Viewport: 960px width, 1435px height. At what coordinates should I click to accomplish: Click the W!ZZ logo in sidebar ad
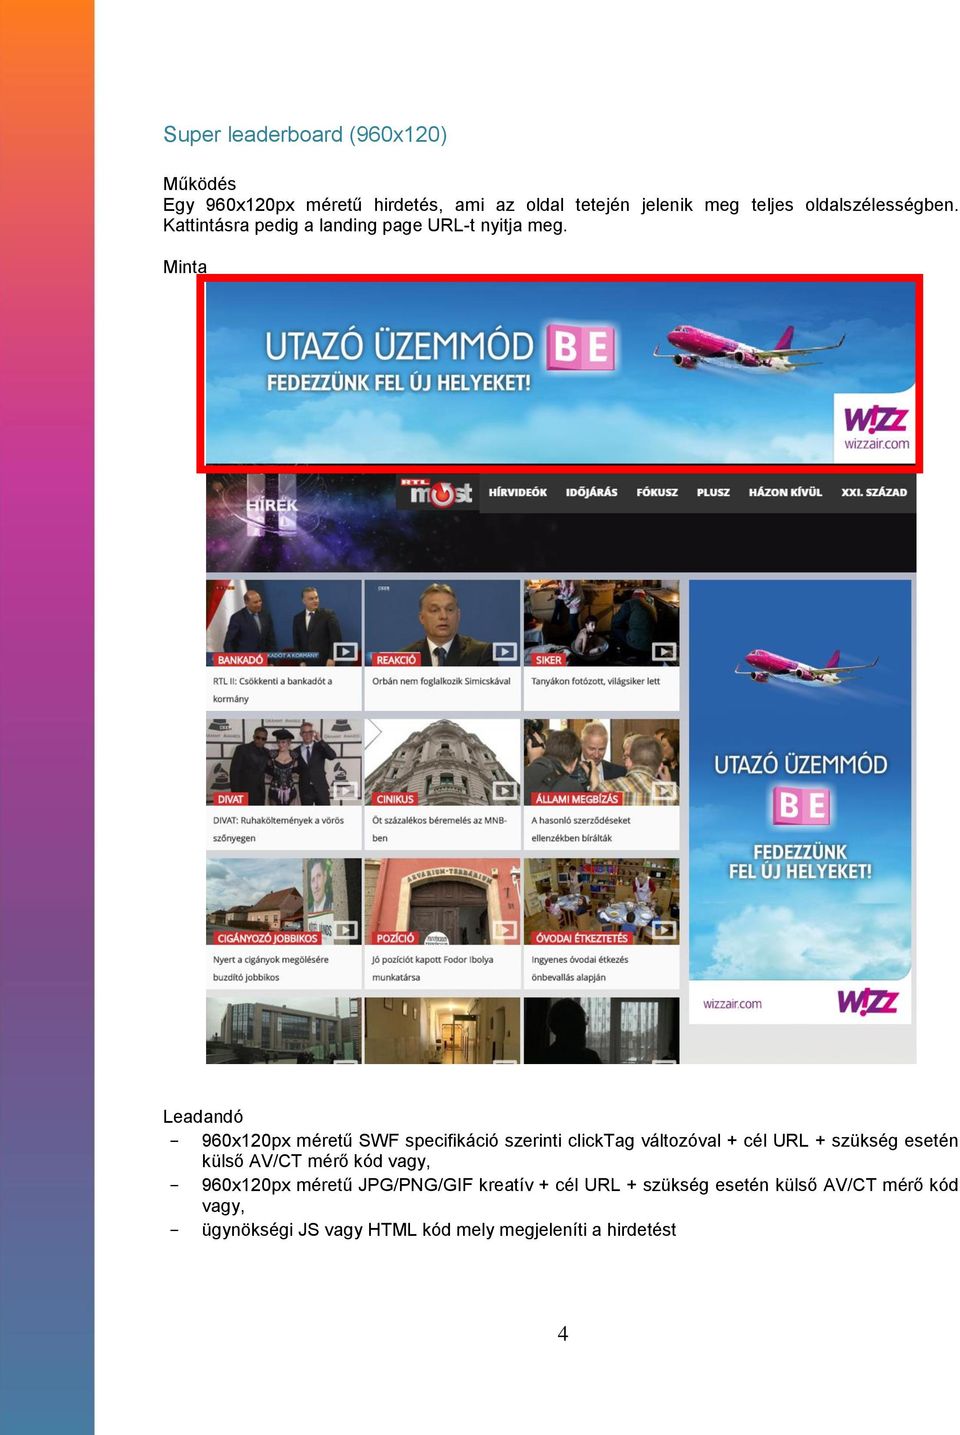867,1001
